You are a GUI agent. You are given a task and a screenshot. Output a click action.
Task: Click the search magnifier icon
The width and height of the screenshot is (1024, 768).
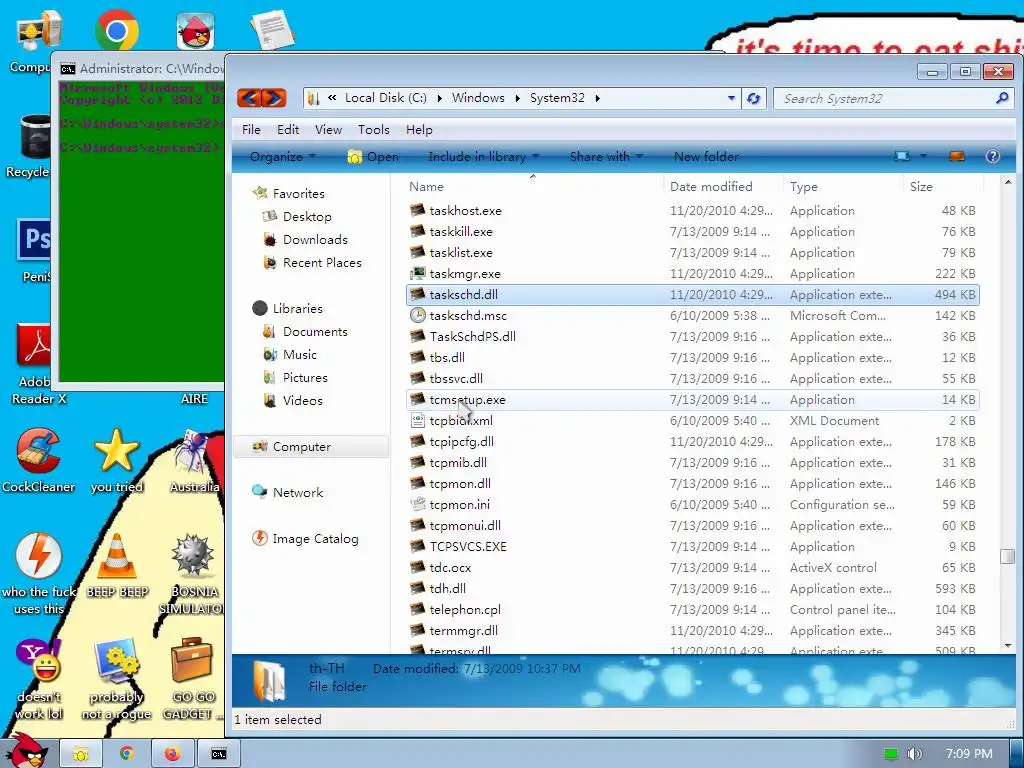(x=1002, y=99)
